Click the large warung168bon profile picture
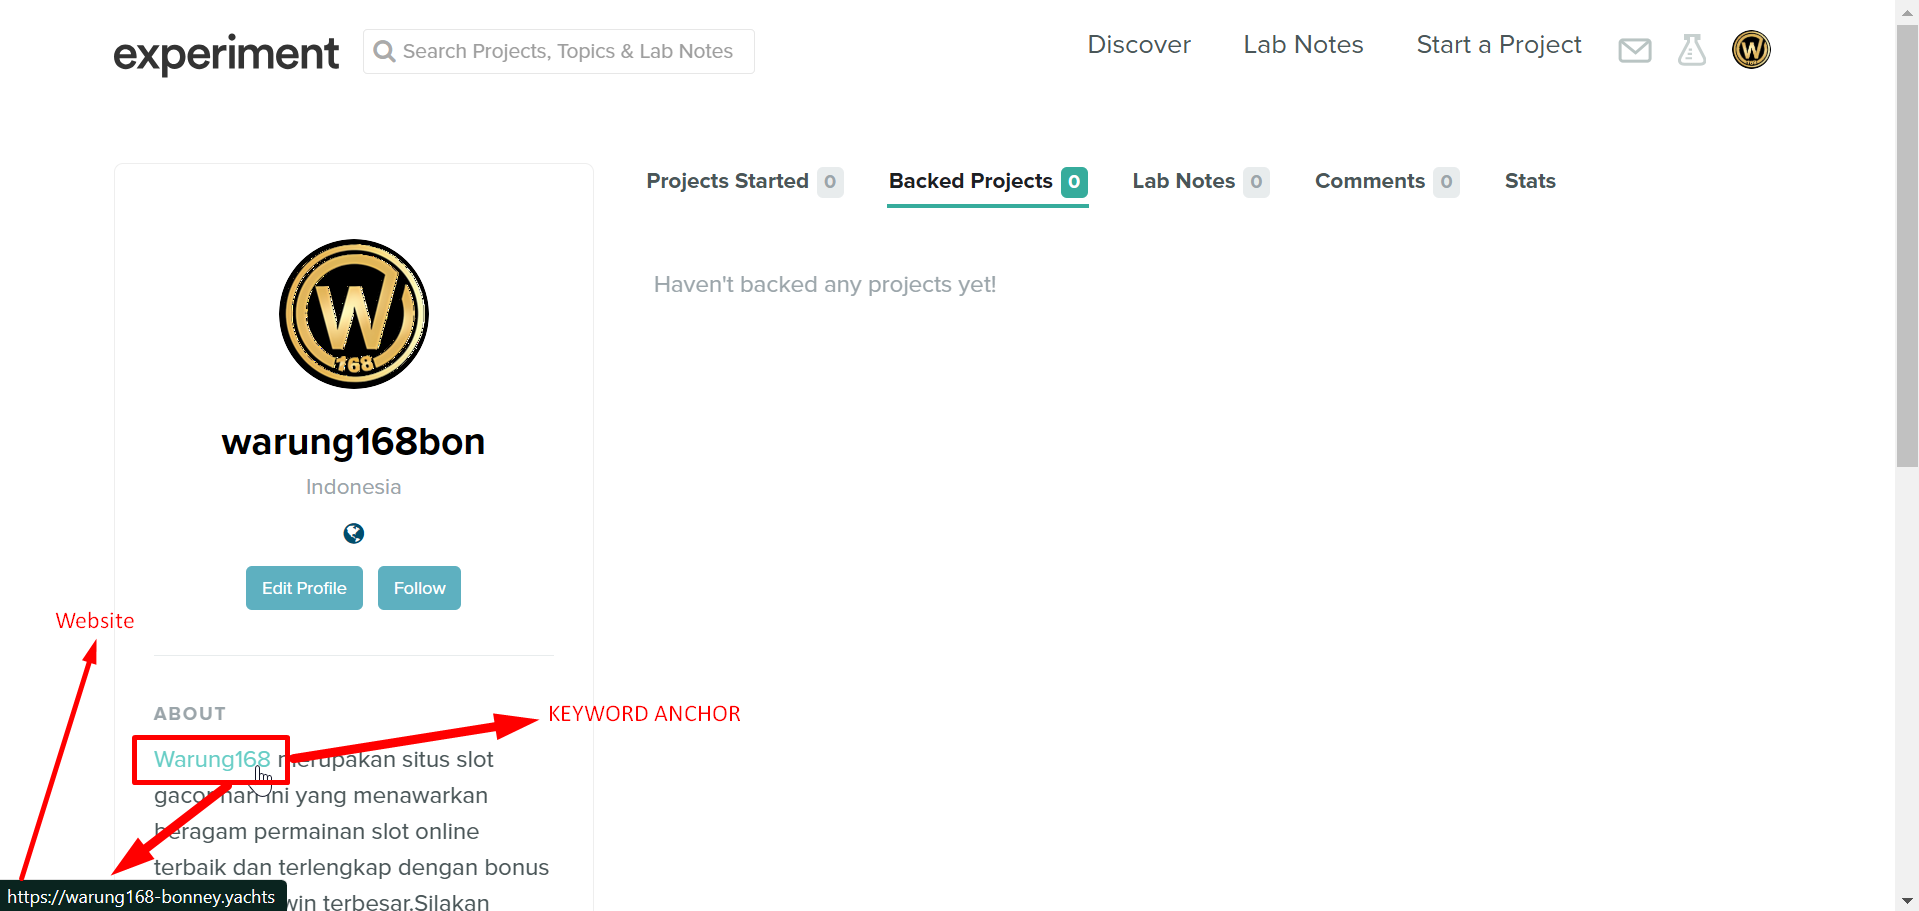 (x=353, y=314)
